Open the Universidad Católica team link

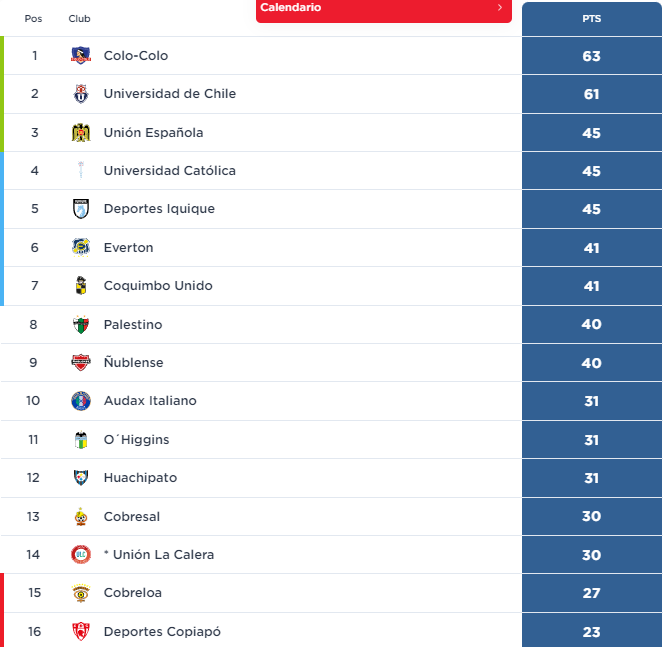pos(170,171)
